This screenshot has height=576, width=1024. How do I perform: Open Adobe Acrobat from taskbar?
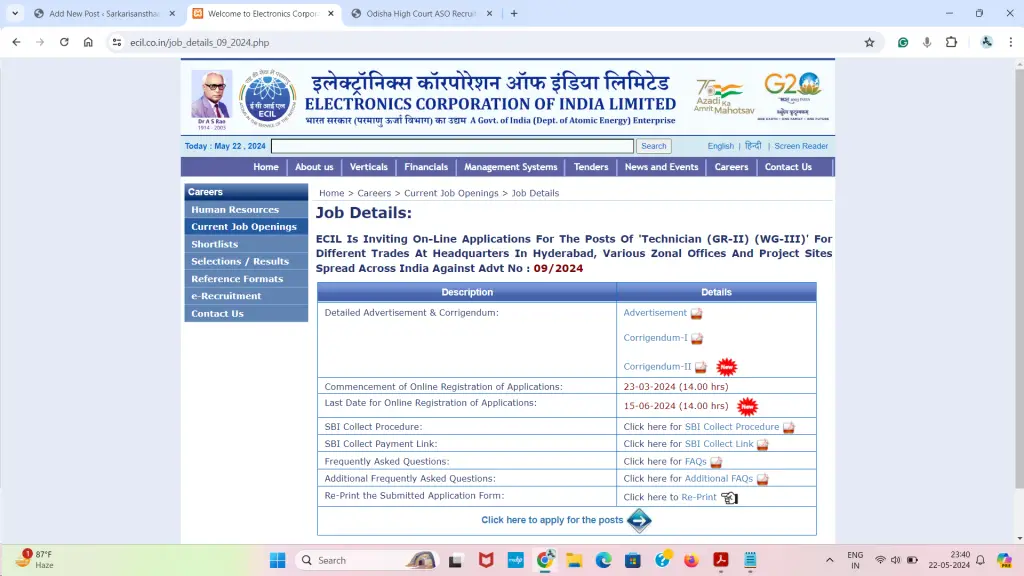tap(721, 560)
